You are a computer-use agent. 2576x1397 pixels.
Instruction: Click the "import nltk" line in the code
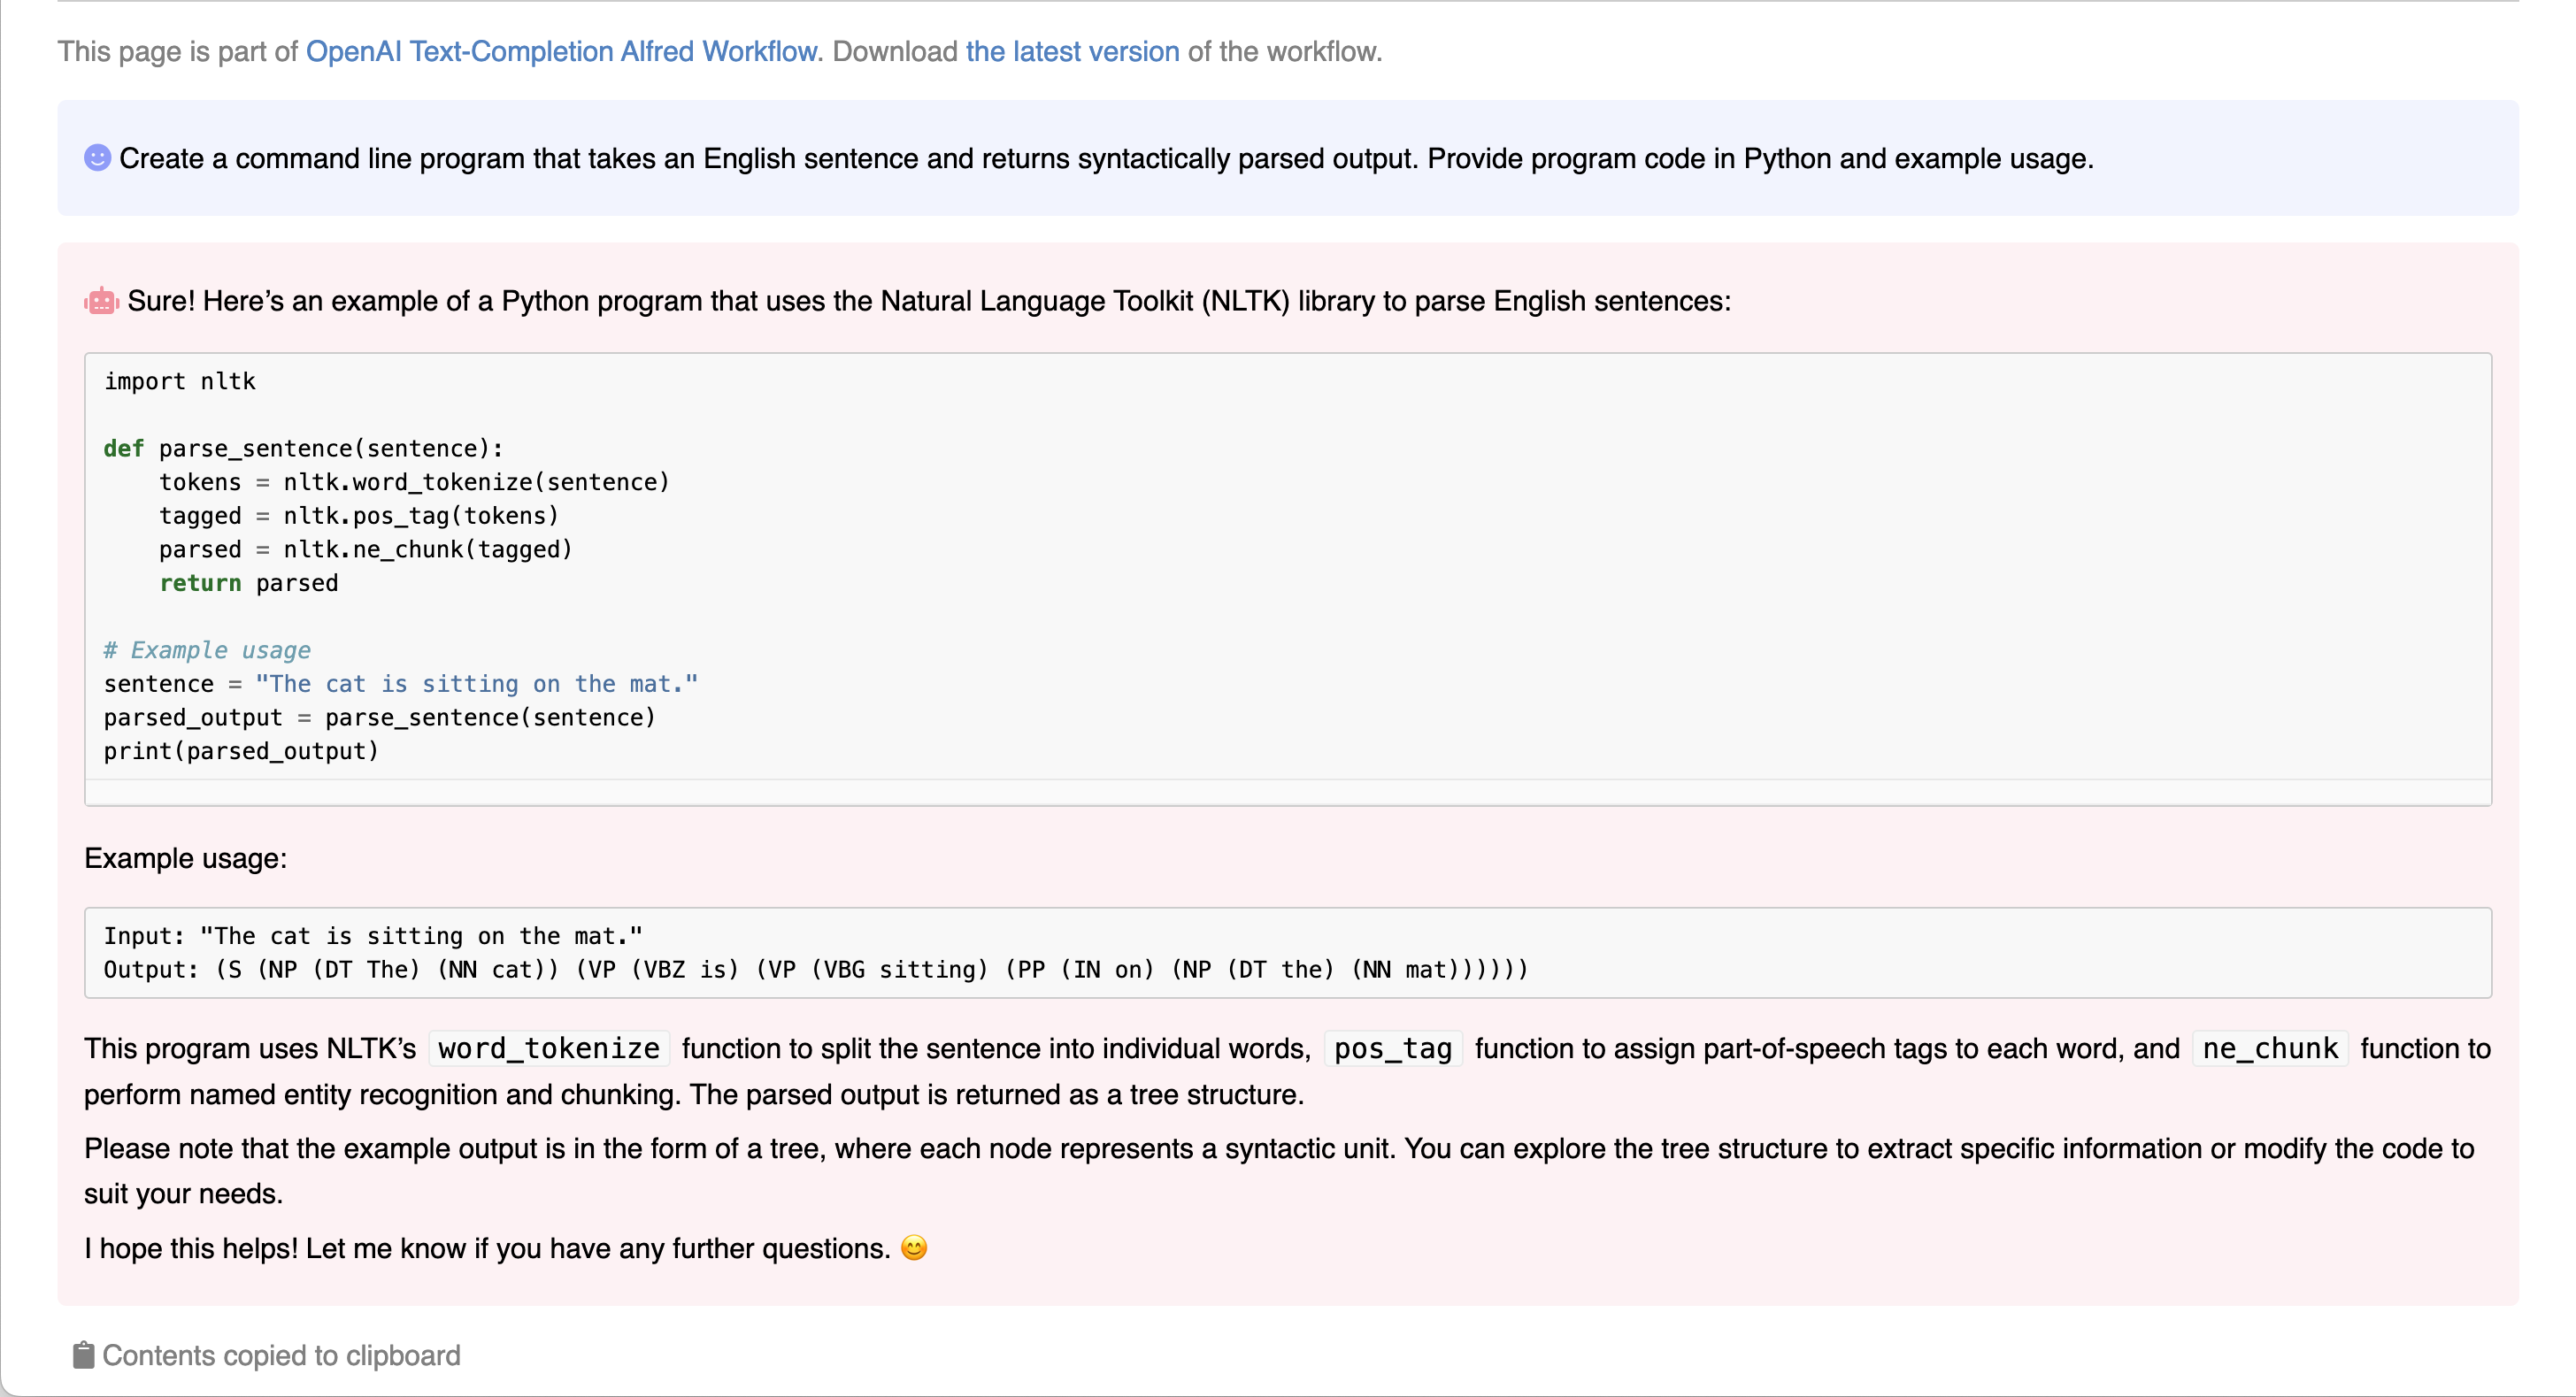click(x=180, y=381)
